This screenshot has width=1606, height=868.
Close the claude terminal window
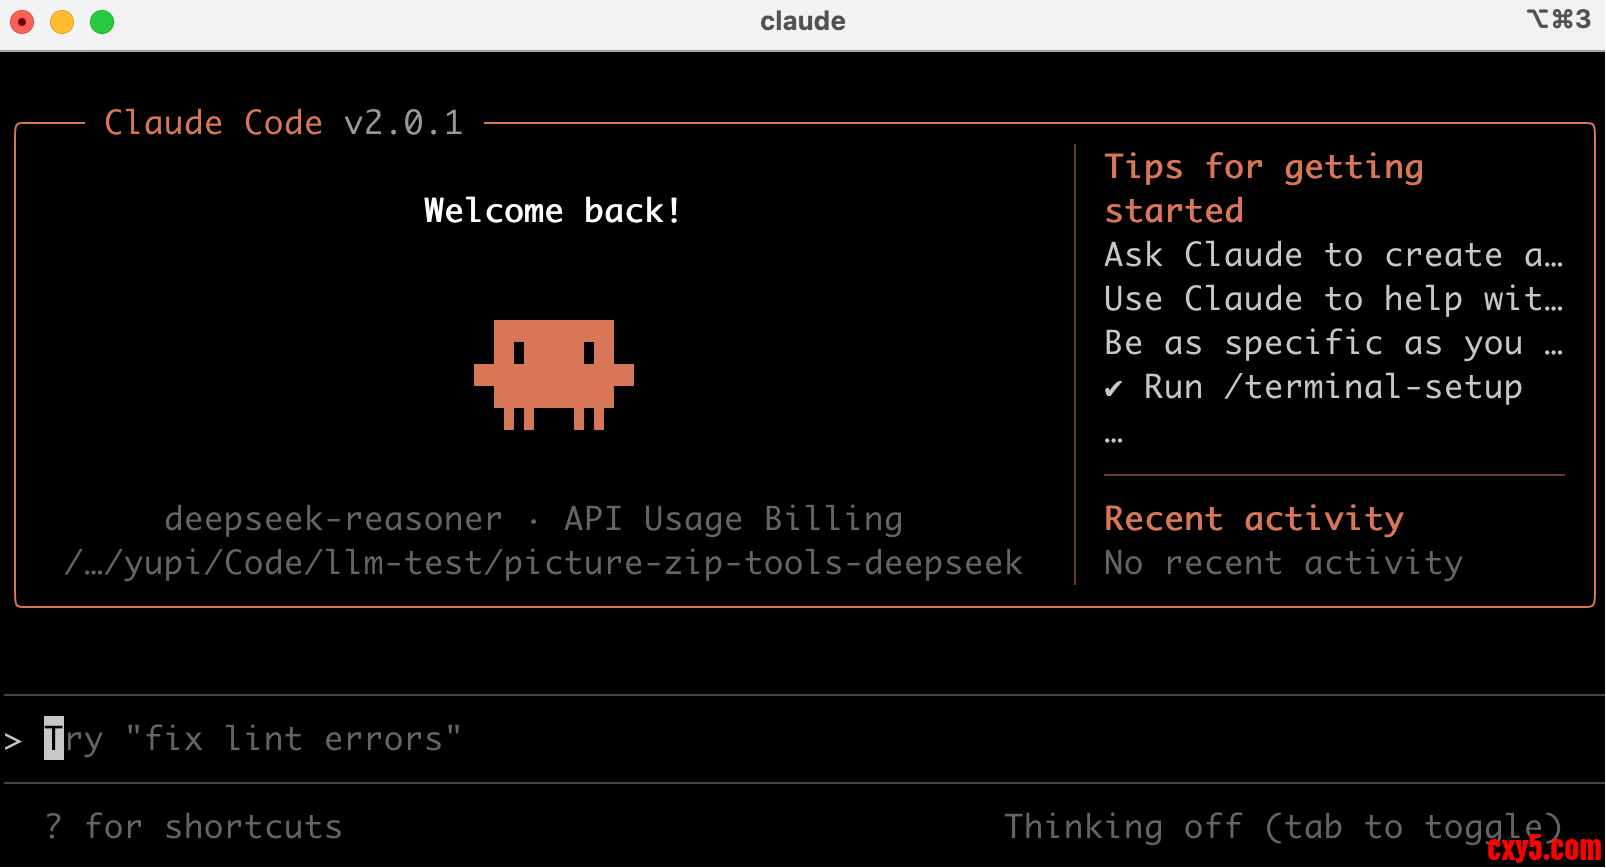(x=22, y=21)
